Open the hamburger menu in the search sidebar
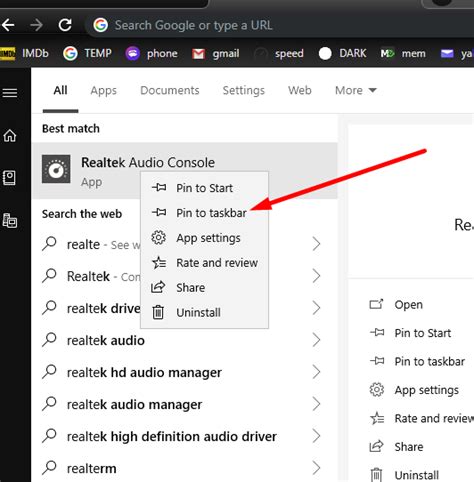The image size is (474, 482). [10, 93]
